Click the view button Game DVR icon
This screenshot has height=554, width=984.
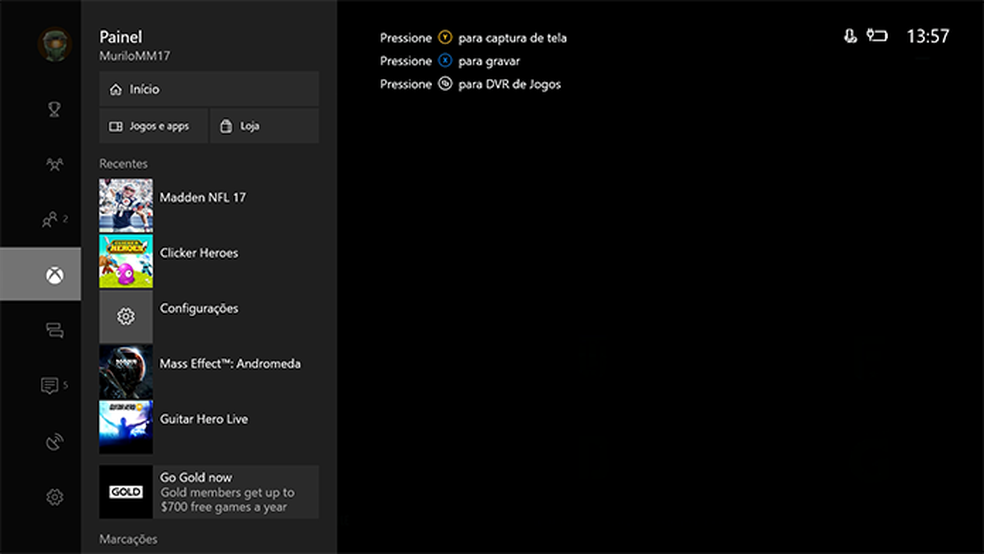445,83
